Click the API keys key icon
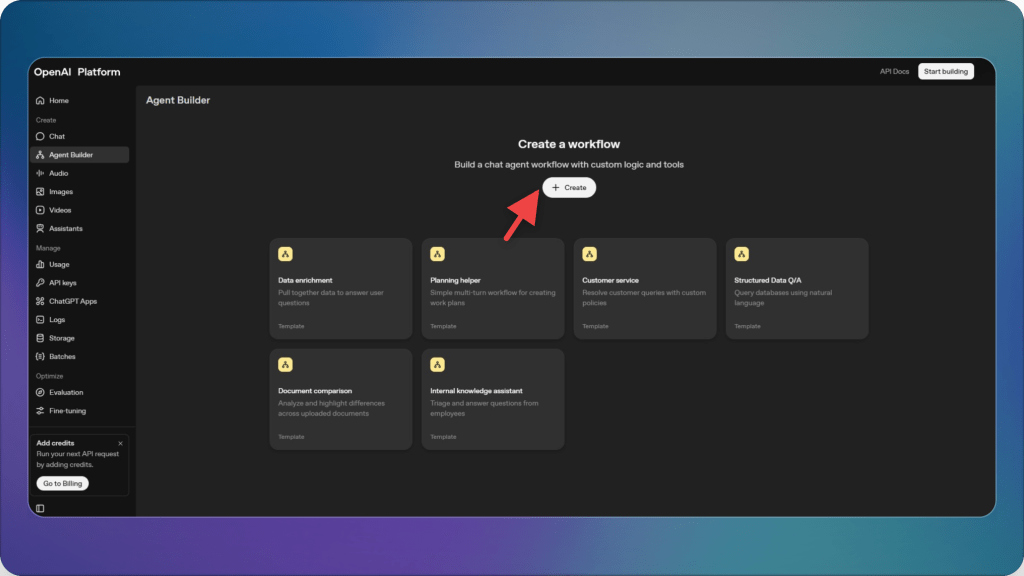 click(40, 283)
